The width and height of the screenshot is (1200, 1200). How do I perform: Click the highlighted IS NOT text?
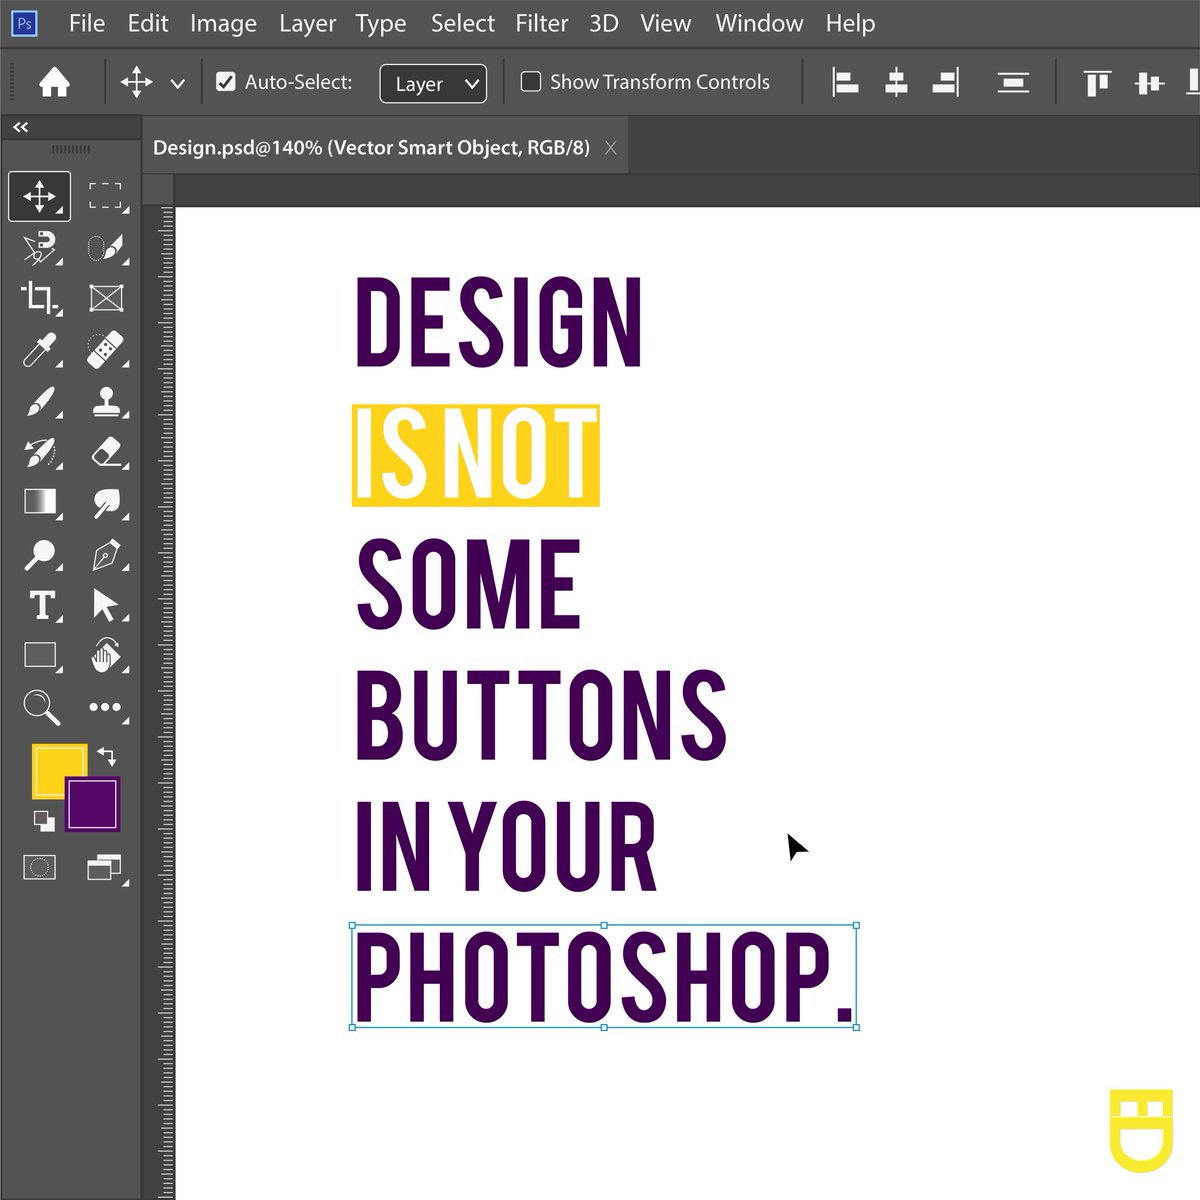point(476,455)
